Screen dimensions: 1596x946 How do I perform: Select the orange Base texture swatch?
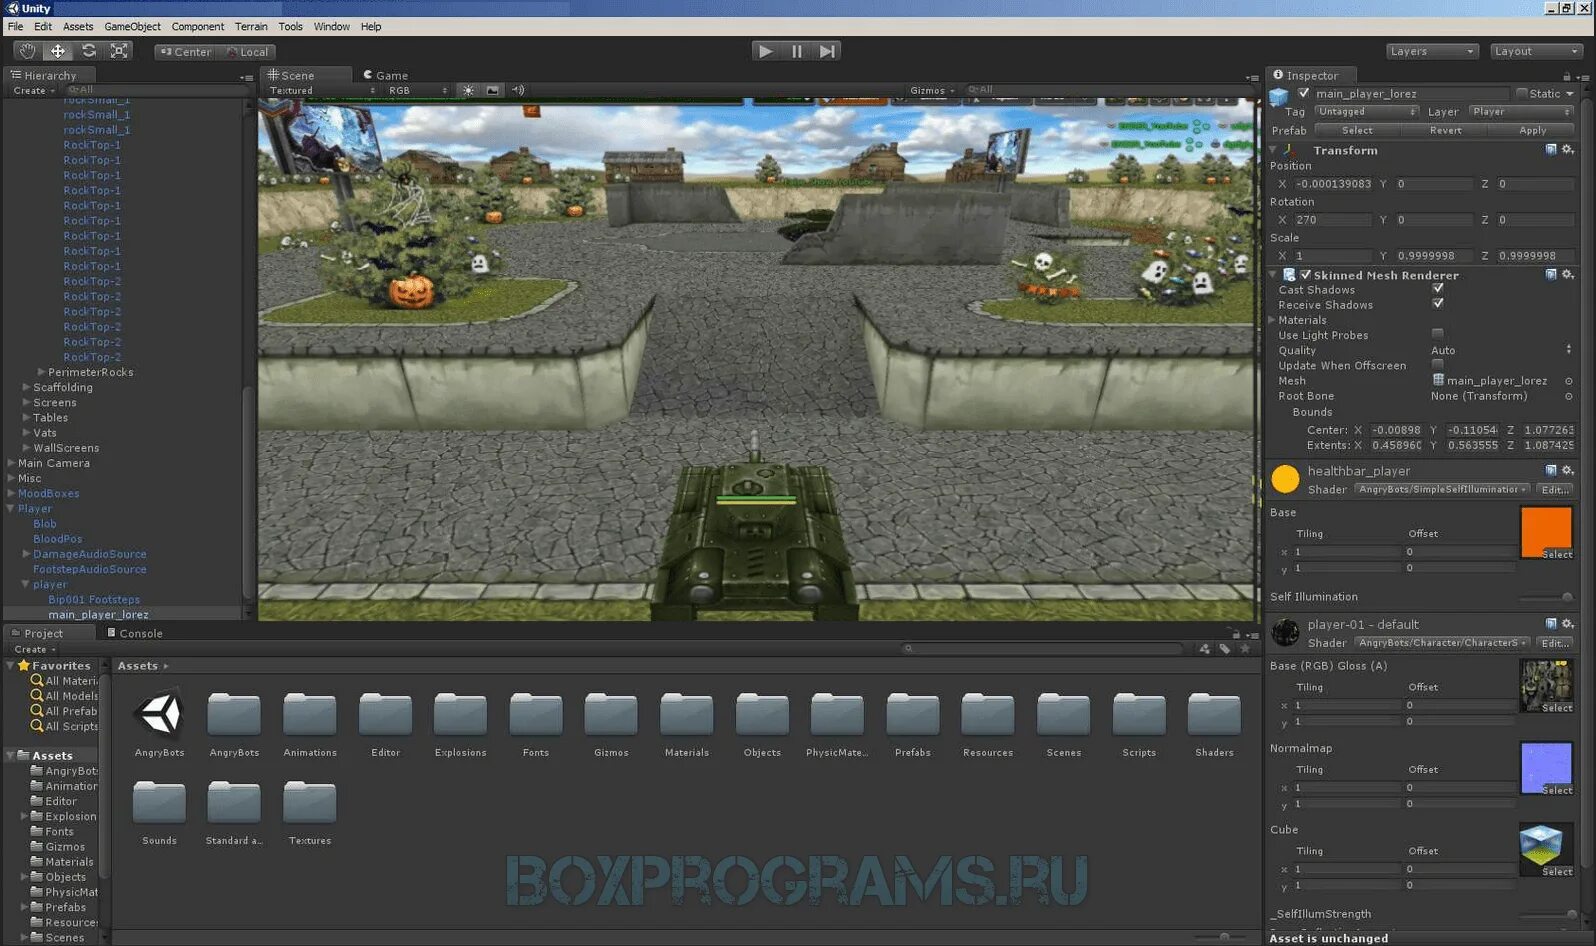[x=1546, y=532]
